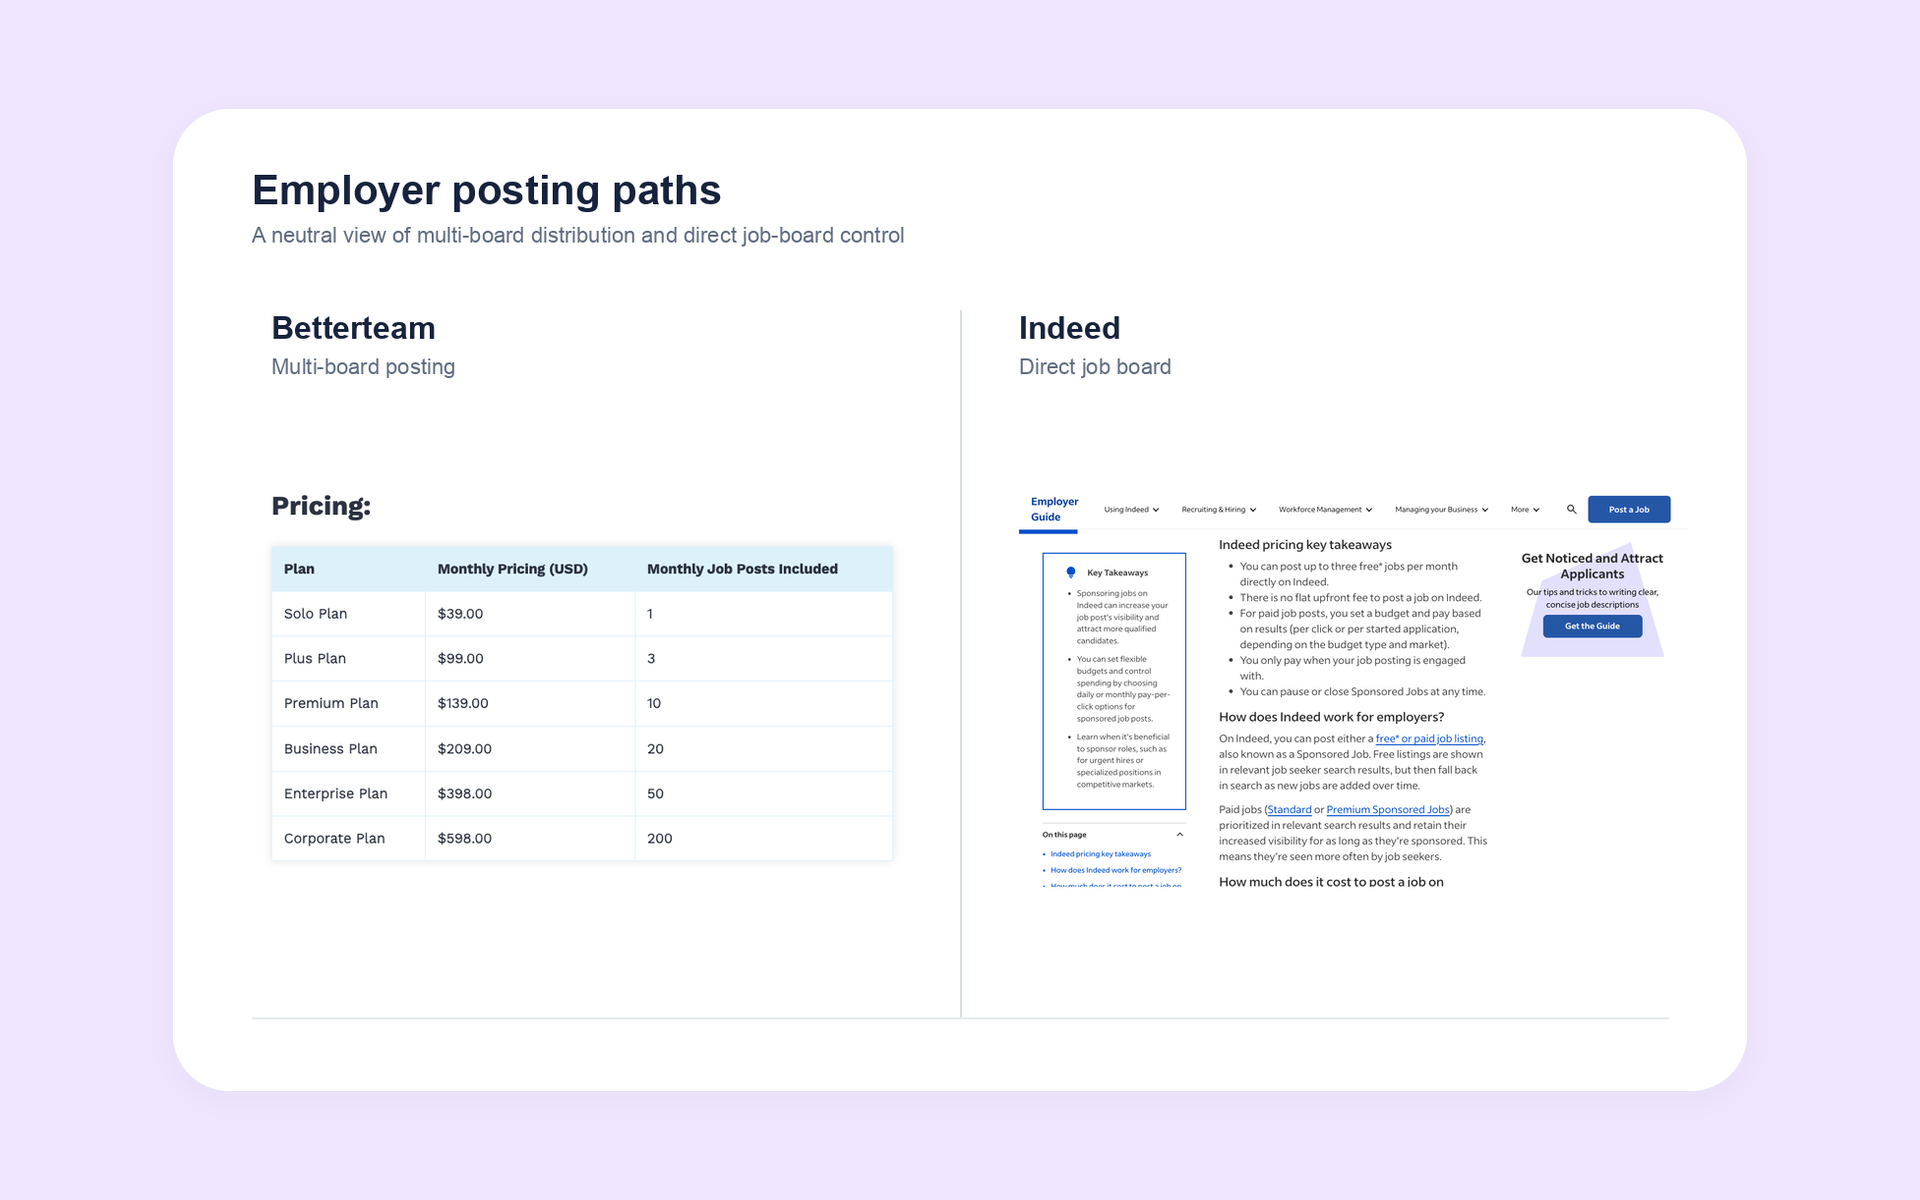Collapse the On this page section chevron

coord(1180,834)
